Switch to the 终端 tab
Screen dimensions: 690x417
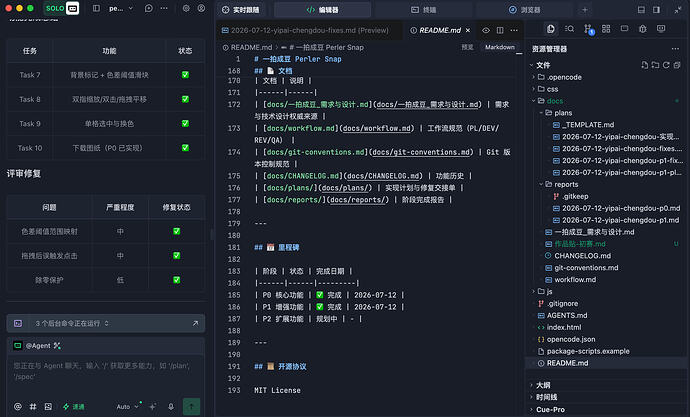pyautogui.click(x=424, y=10)
